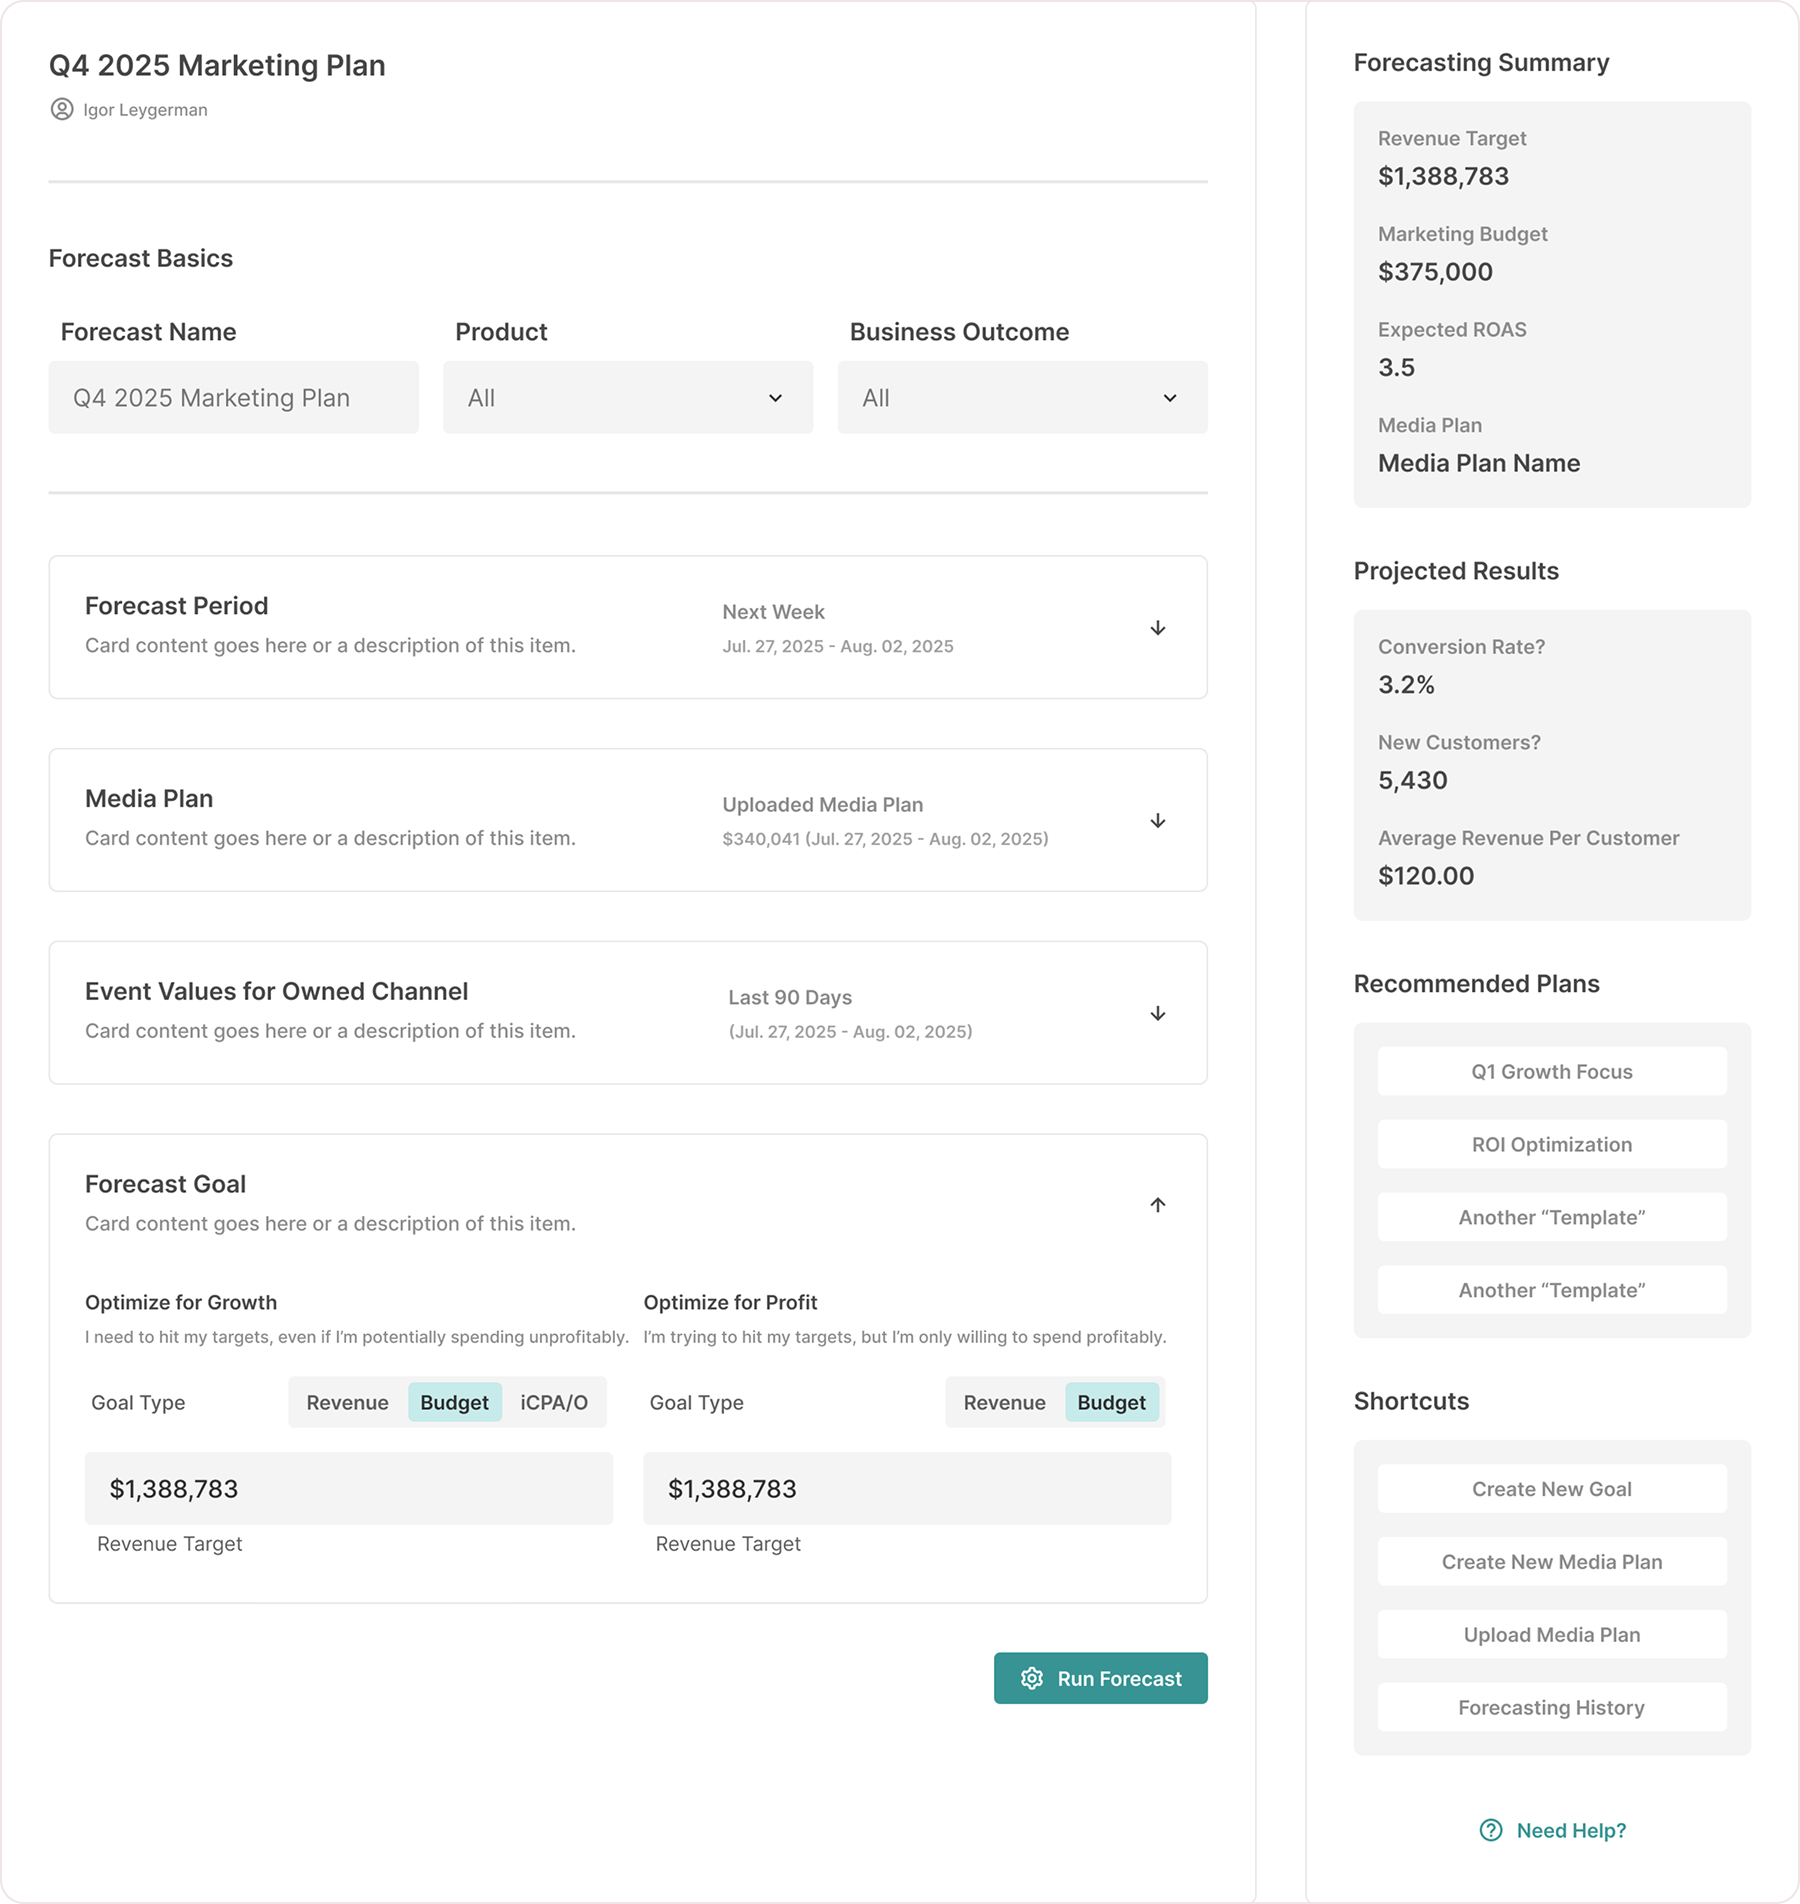
Task: Collapse the Forecast Goal card arrow
Action: pos(1157,1205)
